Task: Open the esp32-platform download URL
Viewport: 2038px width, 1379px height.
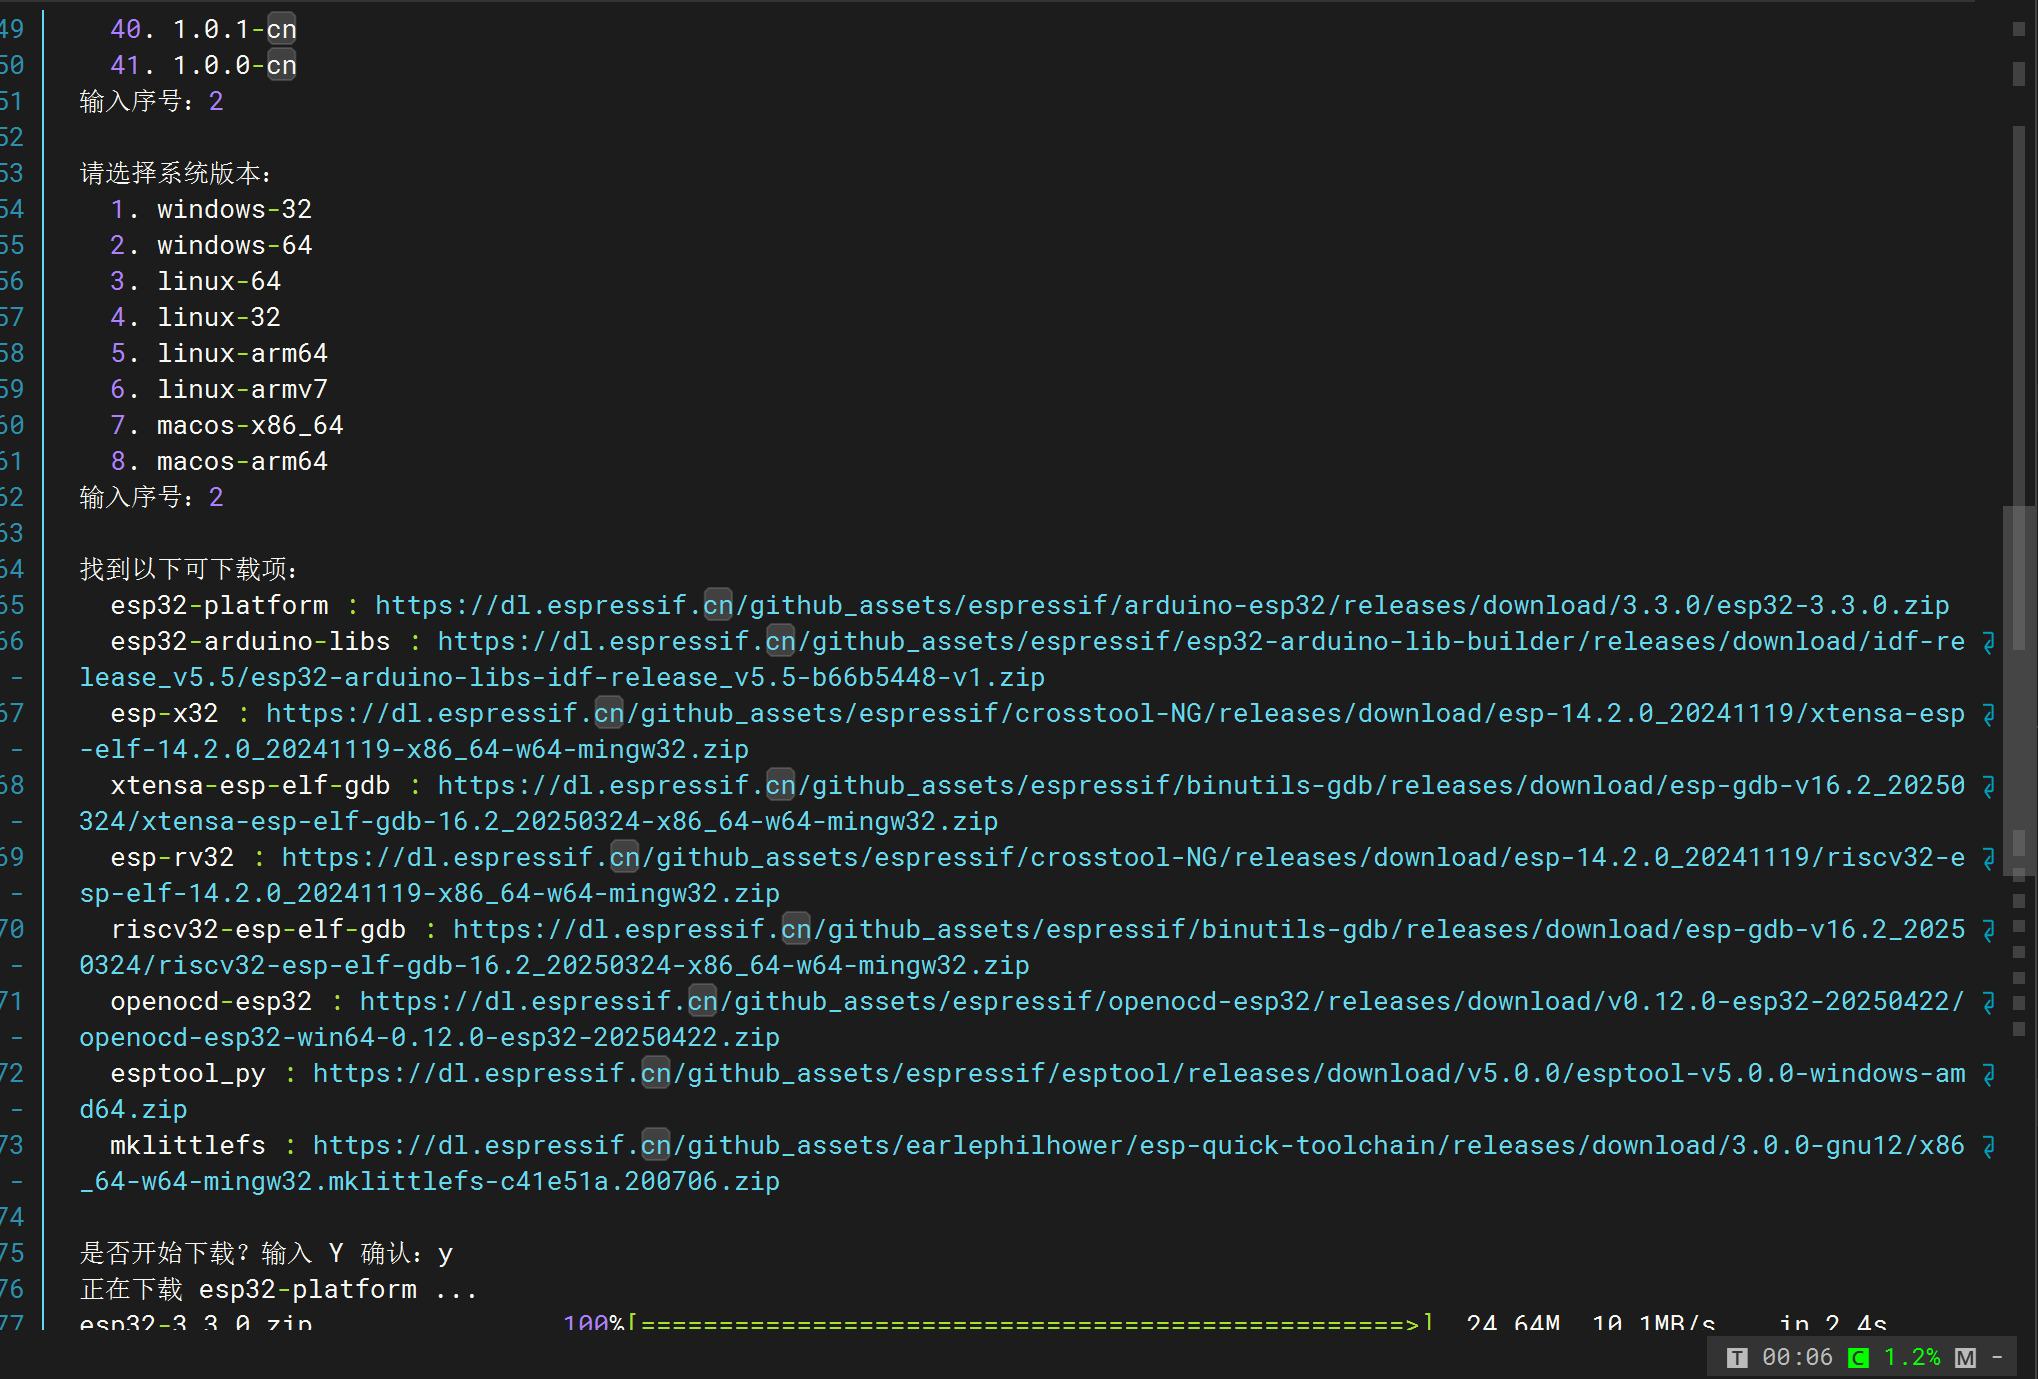Action: pyautogui.click(x=1161, y=605)
